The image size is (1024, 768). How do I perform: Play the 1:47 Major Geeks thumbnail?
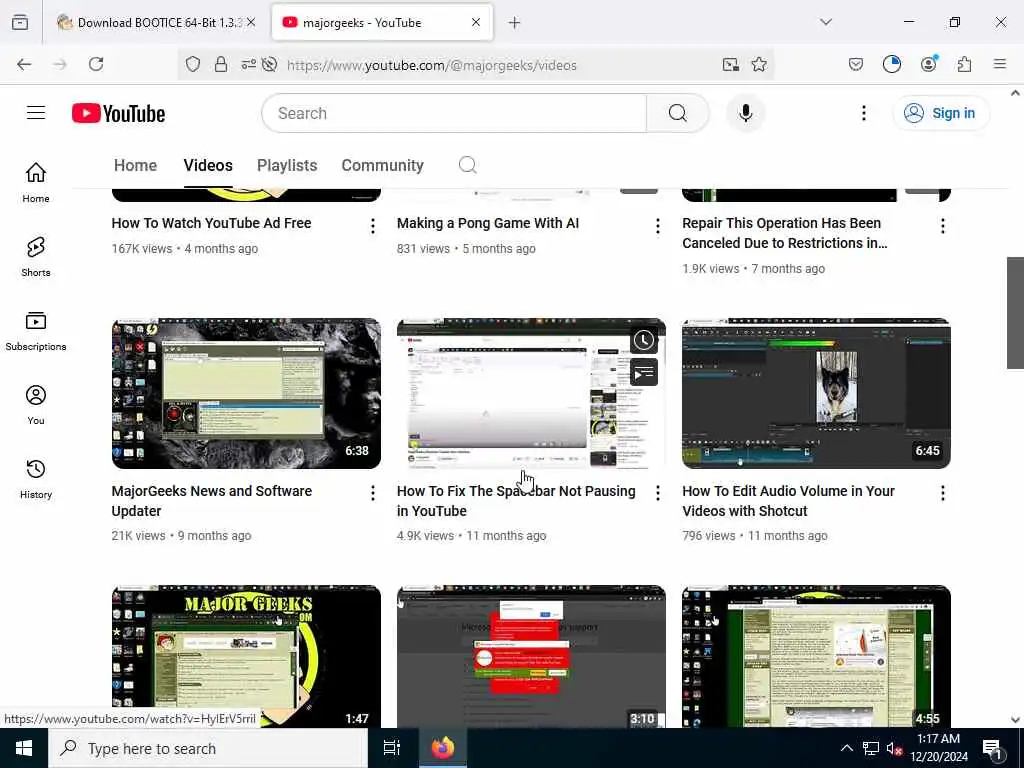(246, 656)
